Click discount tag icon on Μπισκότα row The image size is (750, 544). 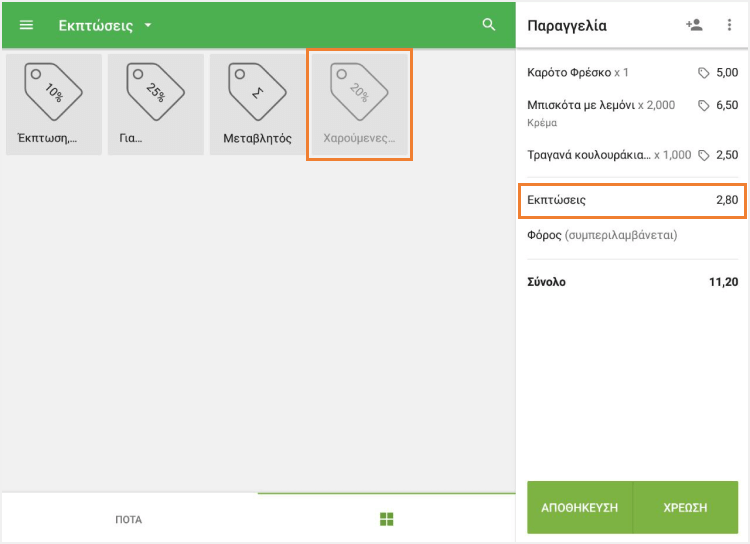coord(704,105)
